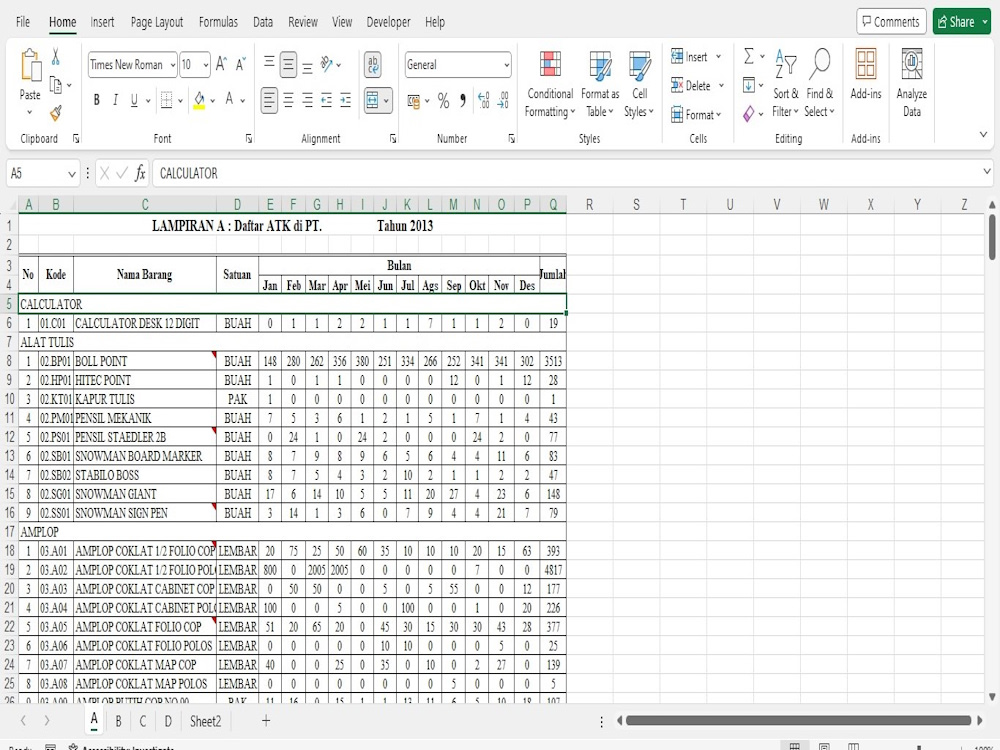Screen dimensions: 1000x750
Task: Click the Insert Function fx icon
Action: coord(140,173)
